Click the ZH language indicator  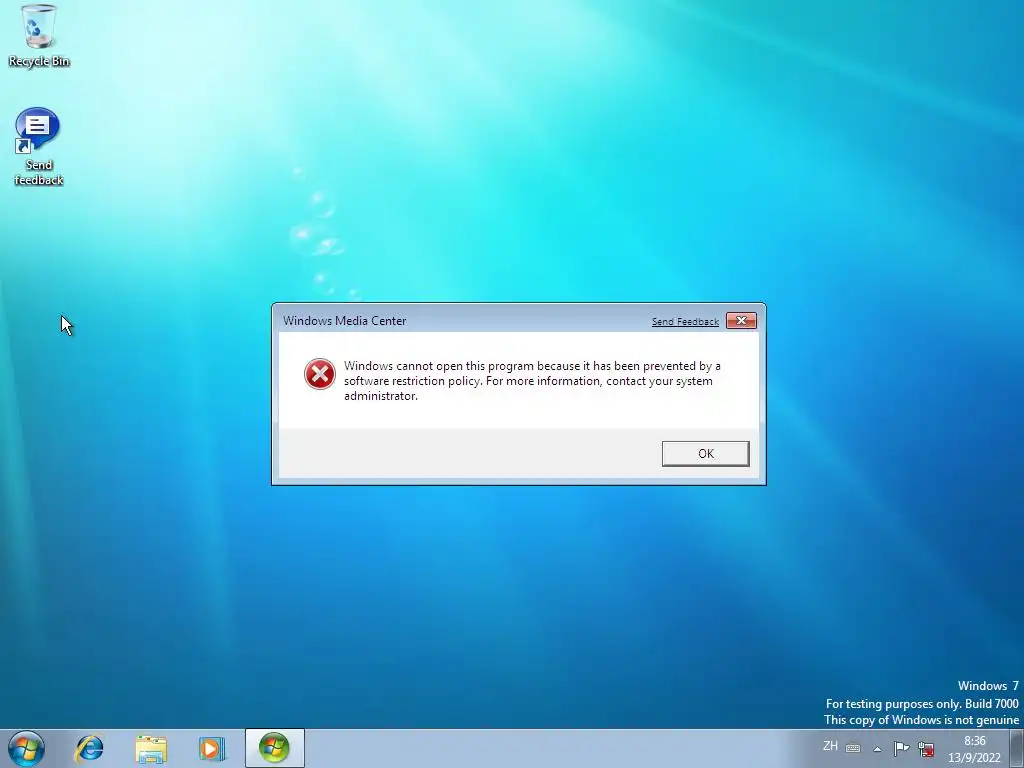[830, 746]
